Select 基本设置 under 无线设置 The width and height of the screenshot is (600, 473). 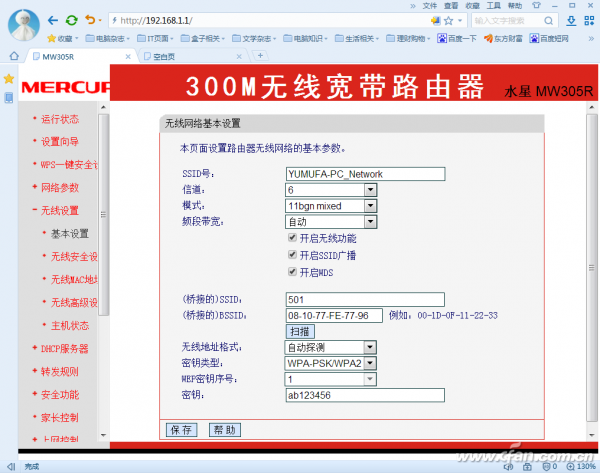[x=70, y=233]
